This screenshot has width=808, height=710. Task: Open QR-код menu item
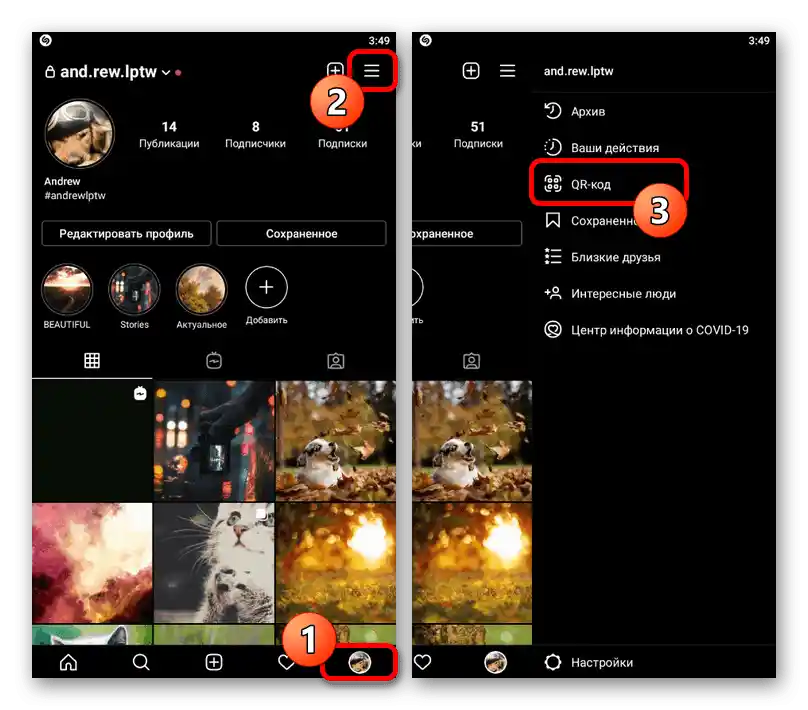pos(654,184)
